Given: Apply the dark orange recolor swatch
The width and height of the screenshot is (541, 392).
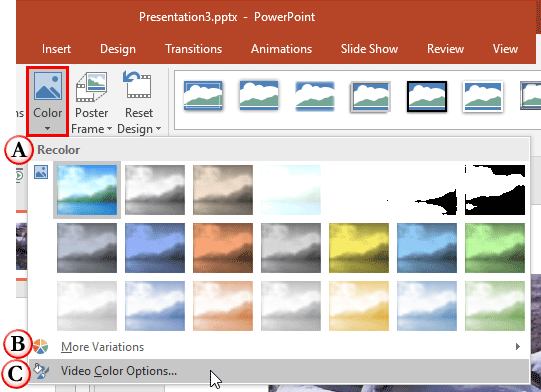Looking at the screenshot, I should [x=223, y=248].
